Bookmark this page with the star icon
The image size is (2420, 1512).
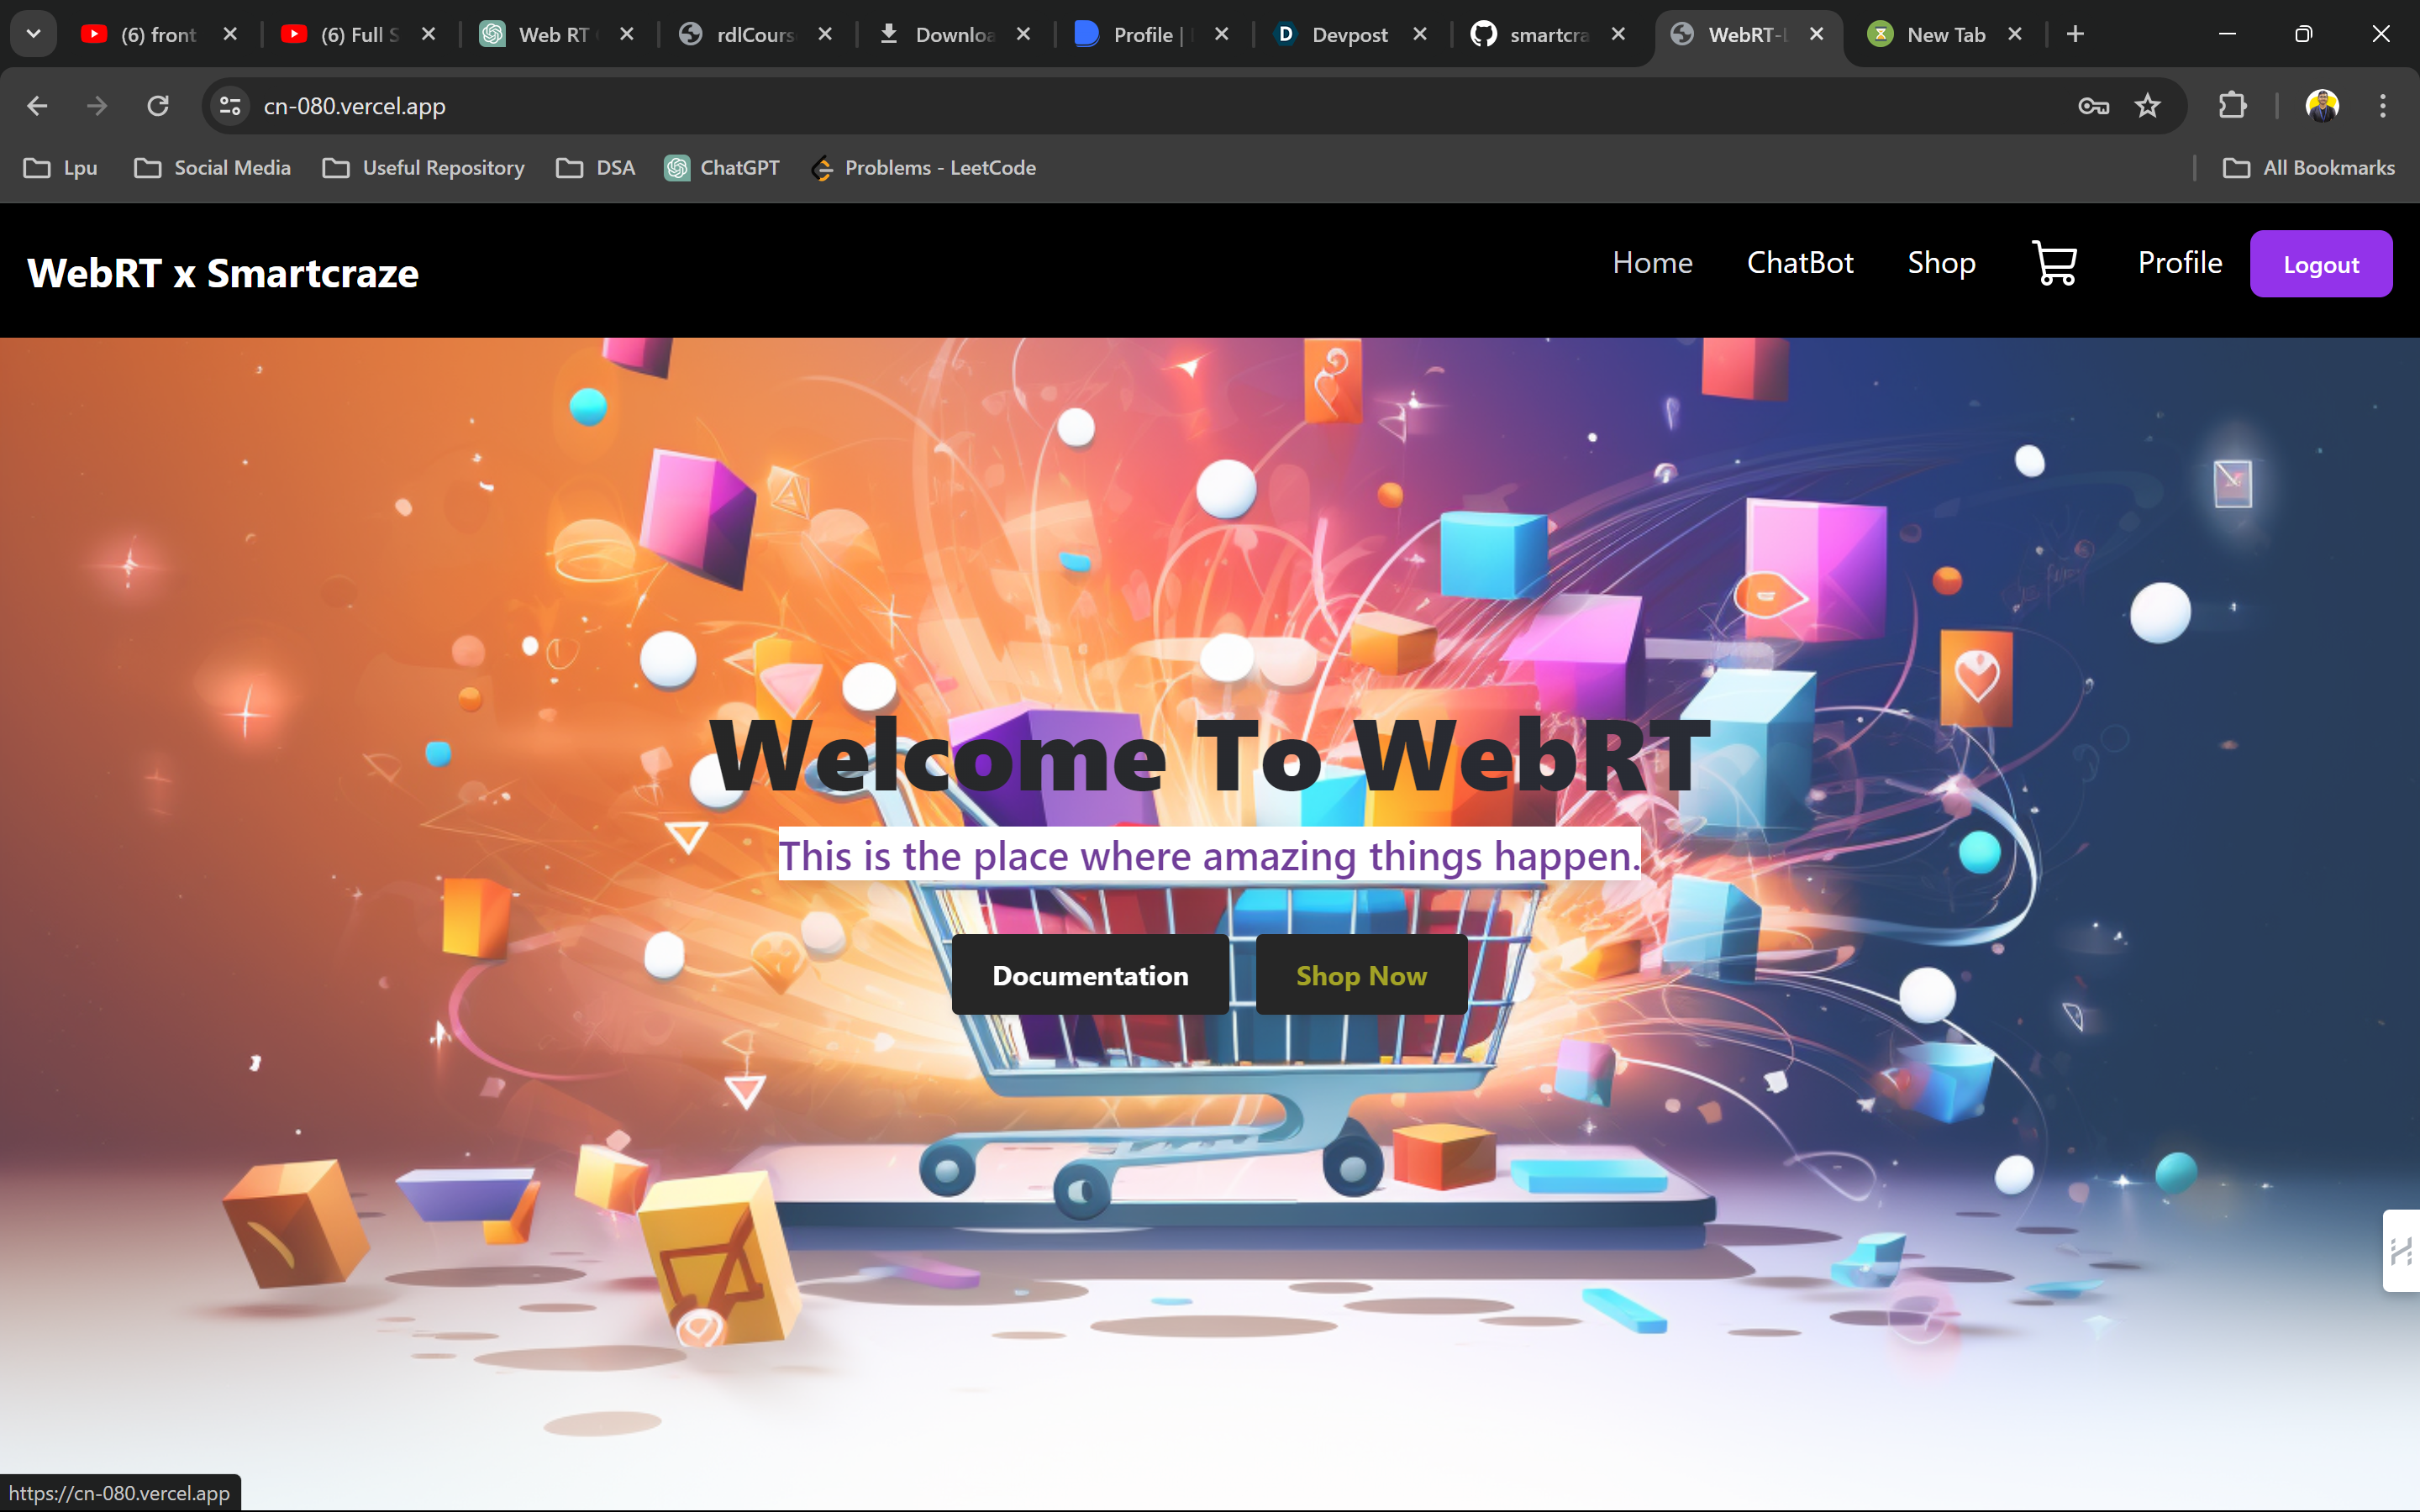[2147, 106]
